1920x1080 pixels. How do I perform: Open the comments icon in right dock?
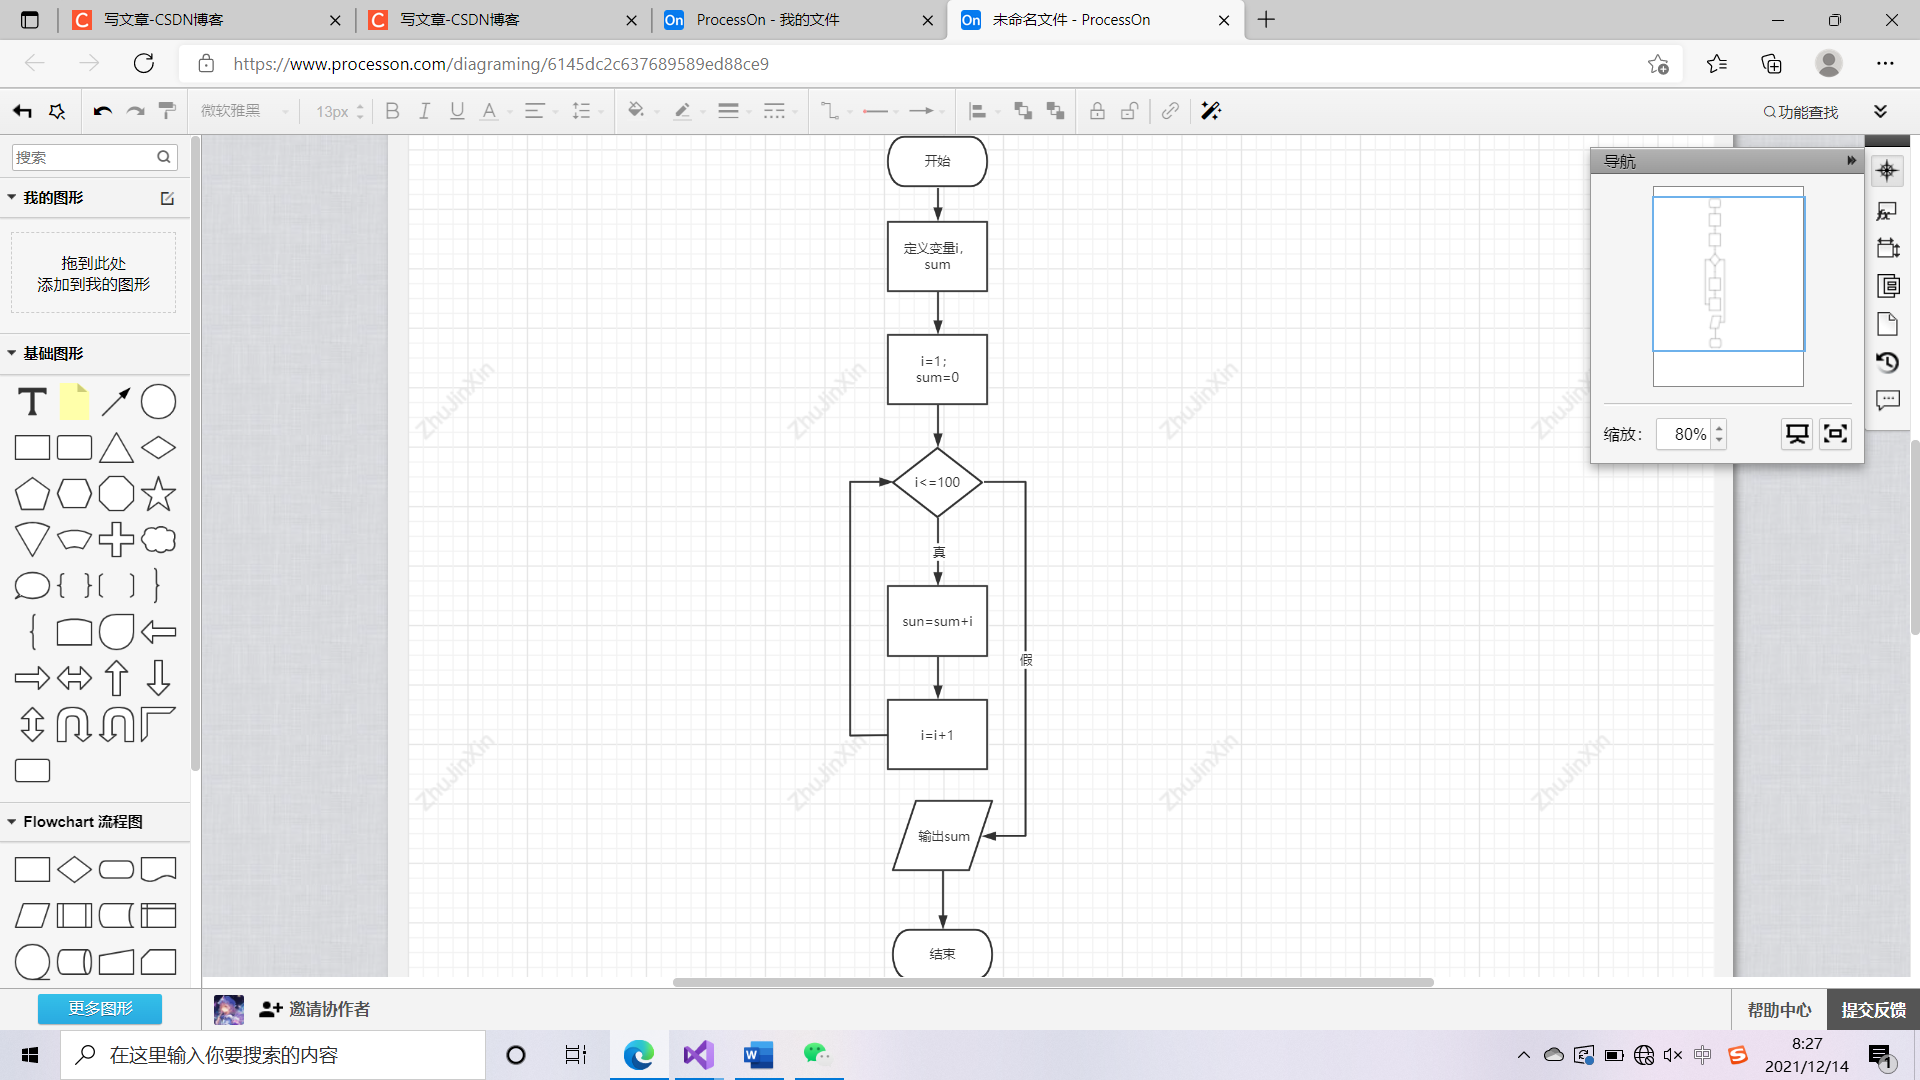click(x=1887, y=400)
